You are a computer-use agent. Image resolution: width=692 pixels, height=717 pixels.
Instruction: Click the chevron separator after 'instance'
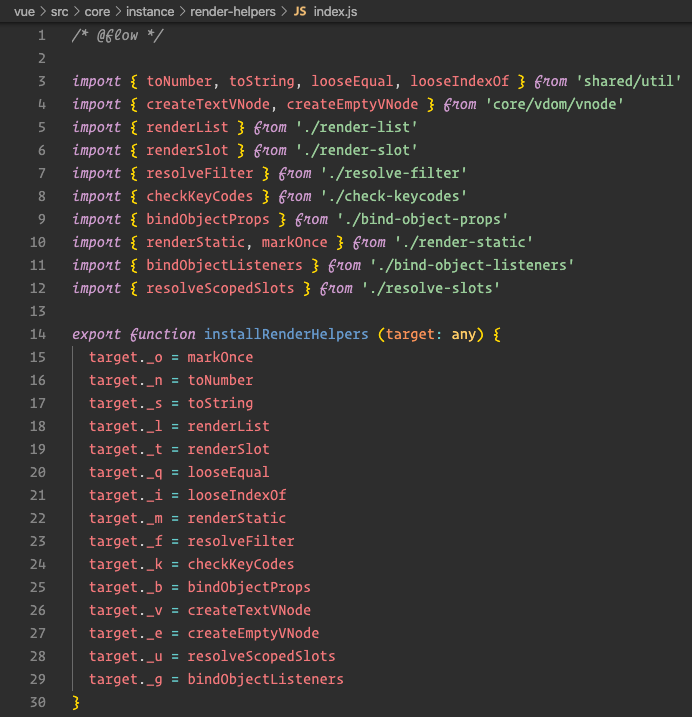pyautogui.click(x=182, y=11)
